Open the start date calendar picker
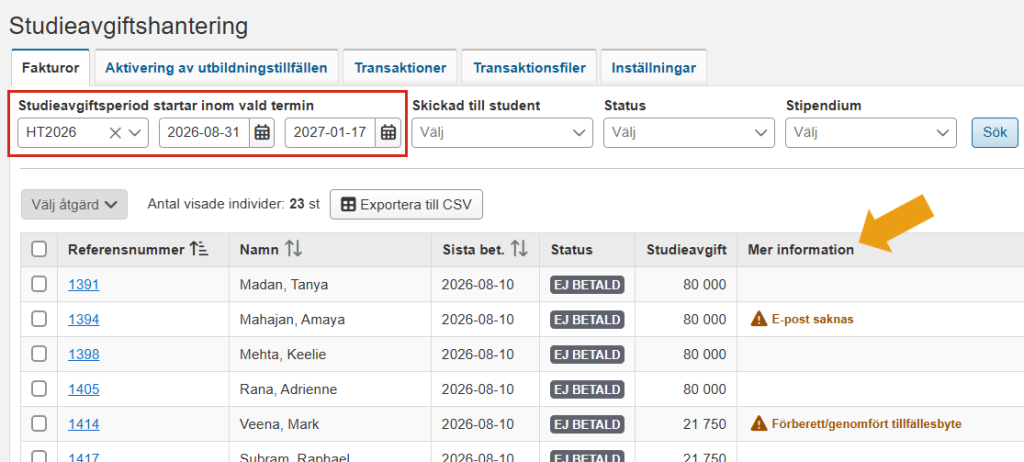1024x462 pixels. [x=262, y=133]
